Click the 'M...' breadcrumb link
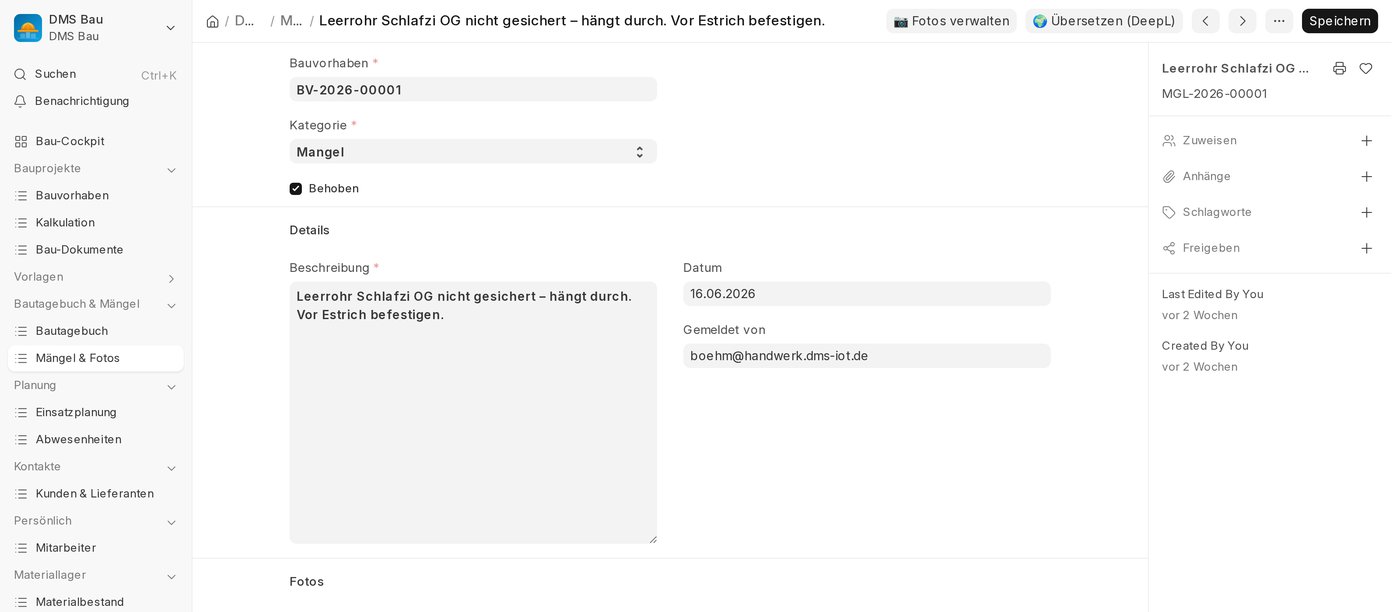 291,21
